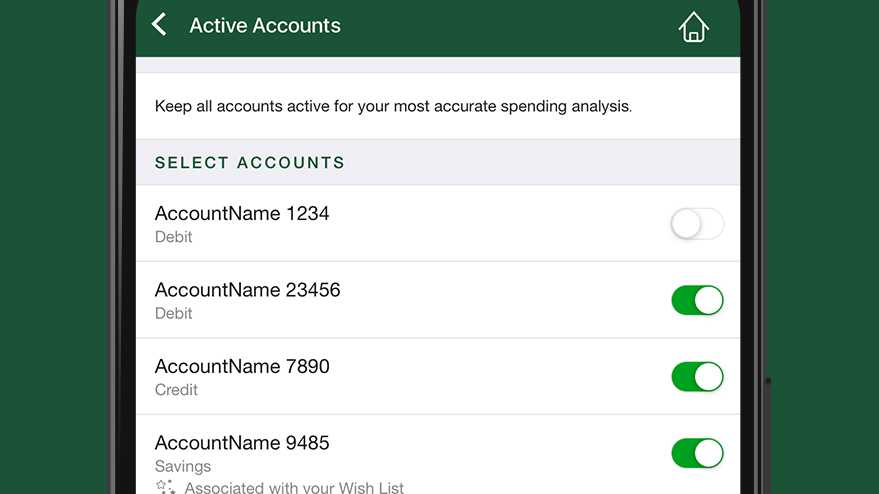Click the Debit label under AccountName 1234

[173, 237]
